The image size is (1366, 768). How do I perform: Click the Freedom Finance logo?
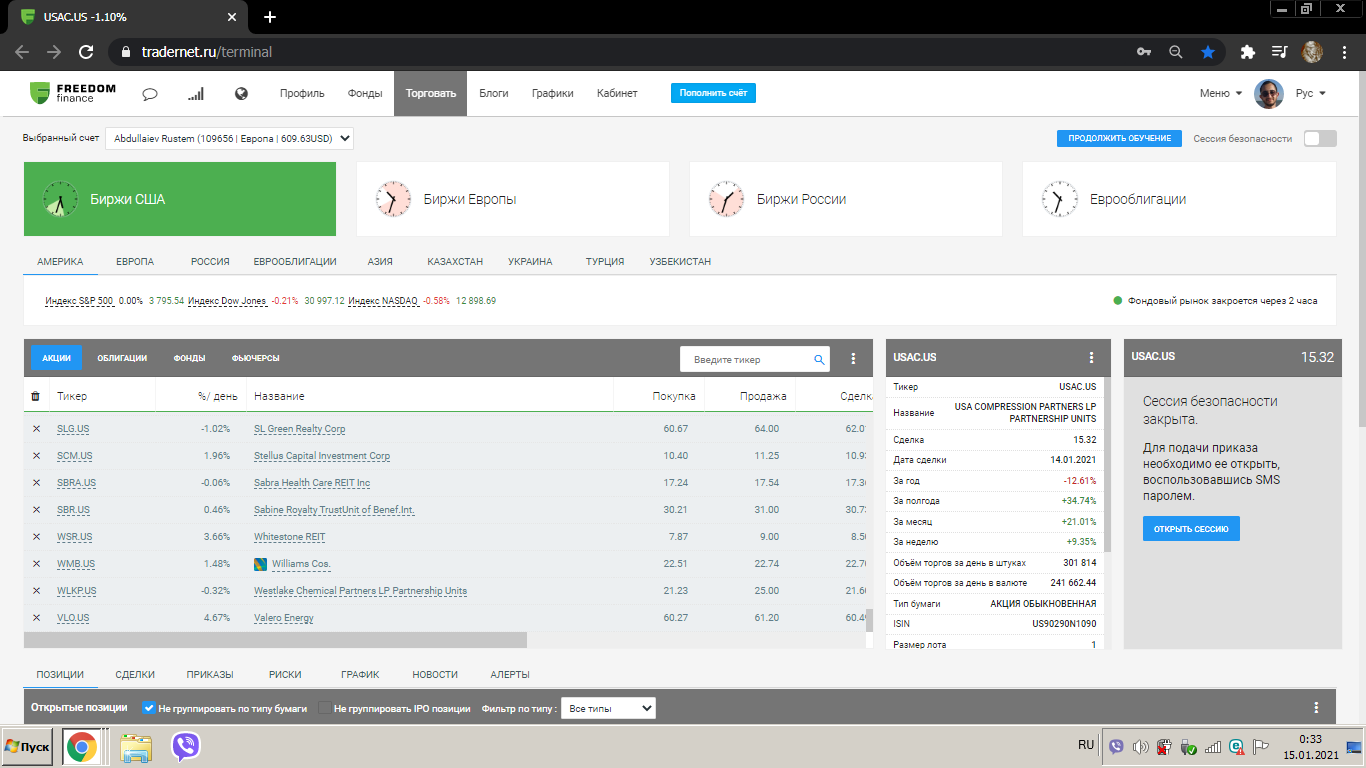(73, 93)
